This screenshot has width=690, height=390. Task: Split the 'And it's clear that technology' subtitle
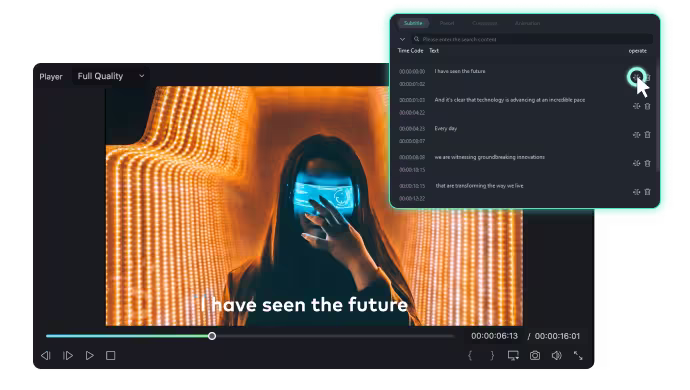pyautogui.click(x=636, y=106)
